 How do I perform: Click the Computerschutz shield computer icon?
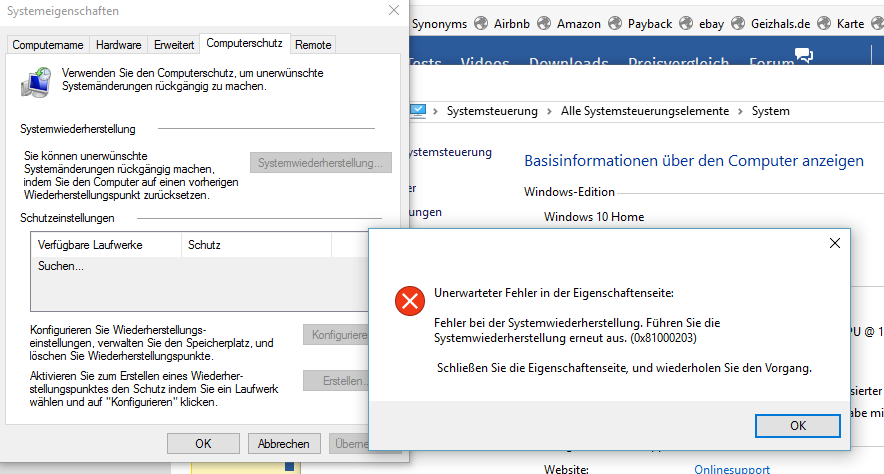tap(36, 82)
